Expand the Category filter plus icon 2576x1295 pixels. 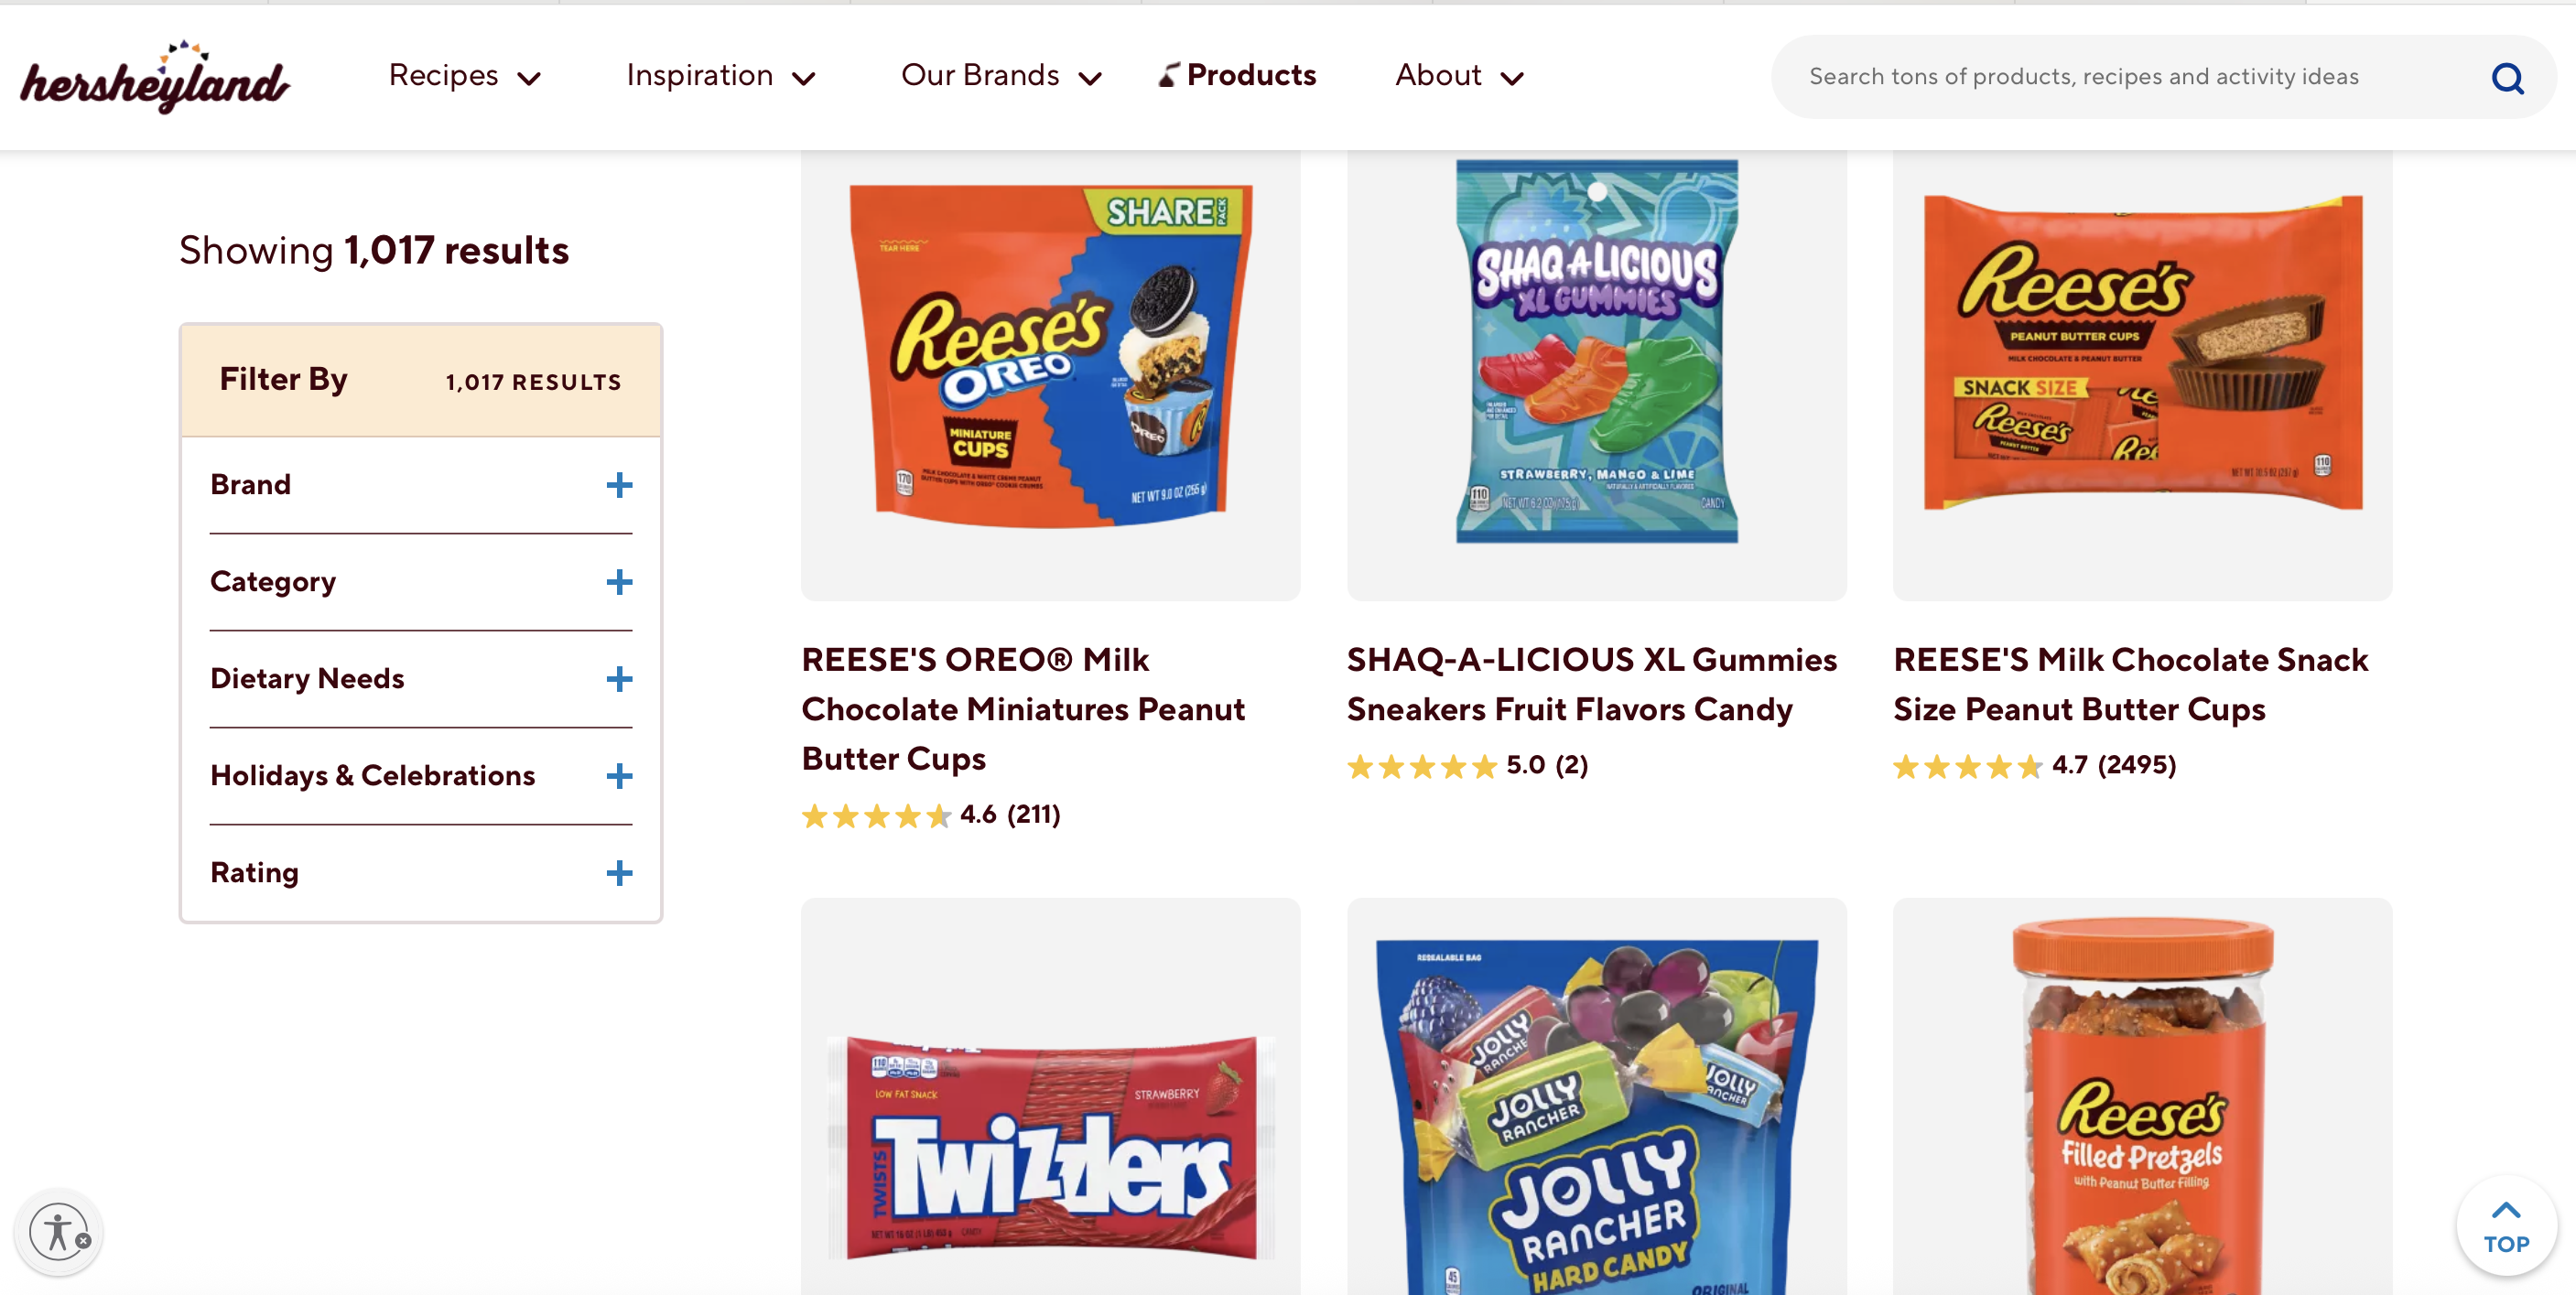pos(619,582)
